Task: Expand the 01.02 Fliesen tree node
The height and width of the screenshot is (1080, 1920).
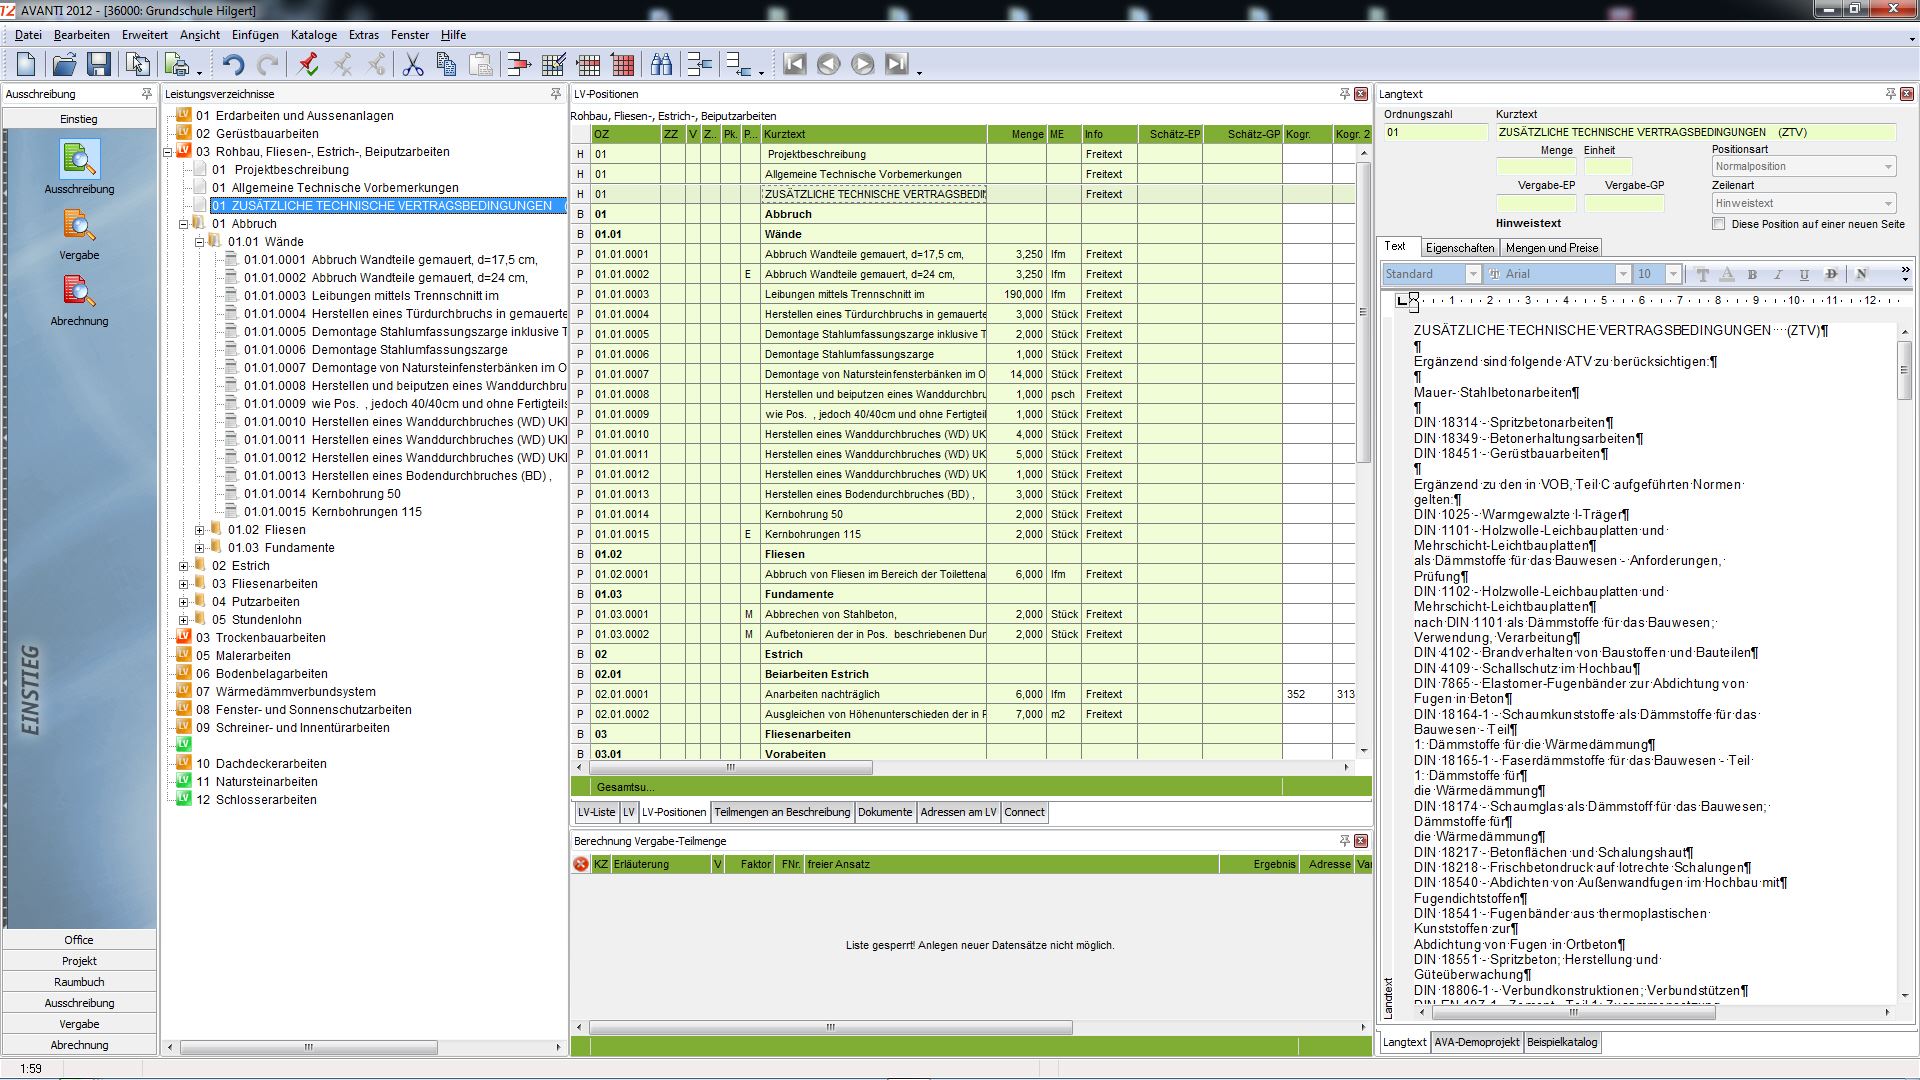Action: point(199,530)
